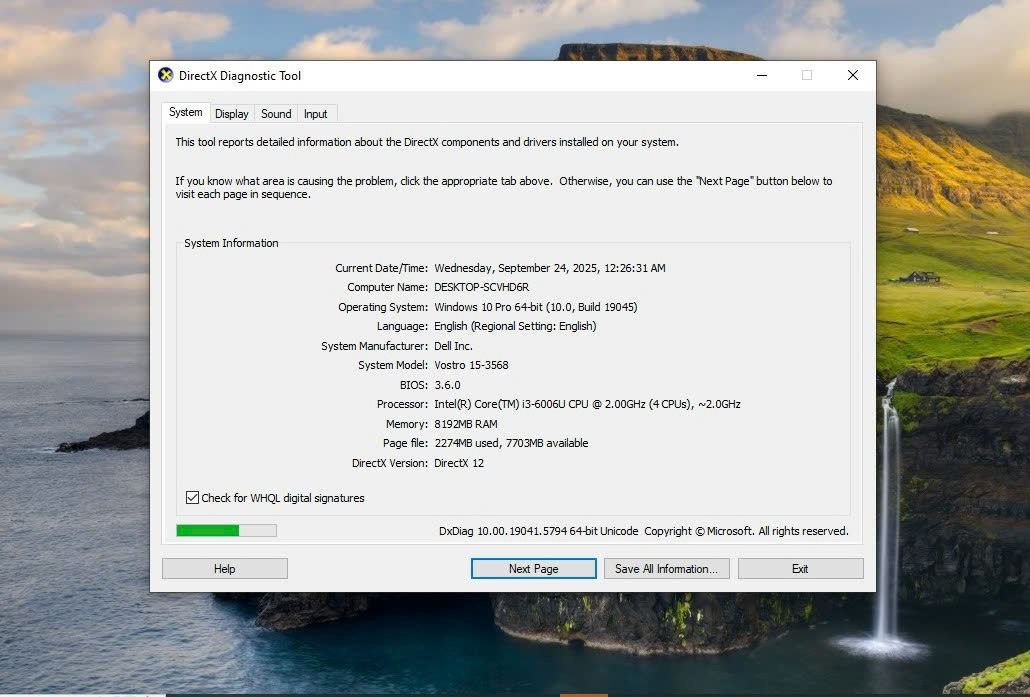Select the System tab
1030x697 pixels.
(186, 113)
